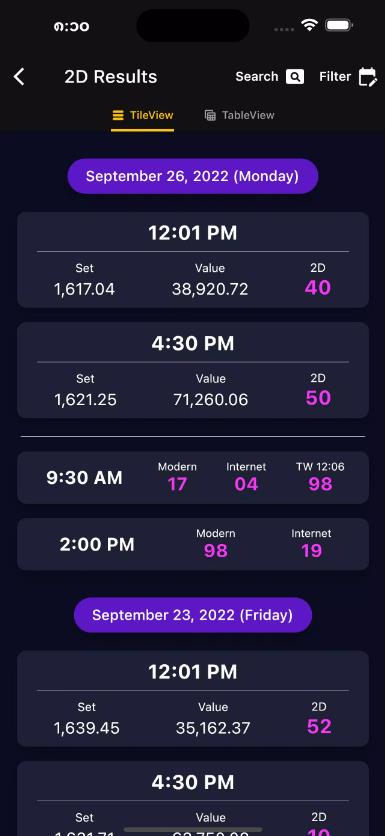The height and width of the screenshot is (836, 385).
Task: Open Friday 12:01 PM tile with 2D 52
Action: (x=192, y=698)
